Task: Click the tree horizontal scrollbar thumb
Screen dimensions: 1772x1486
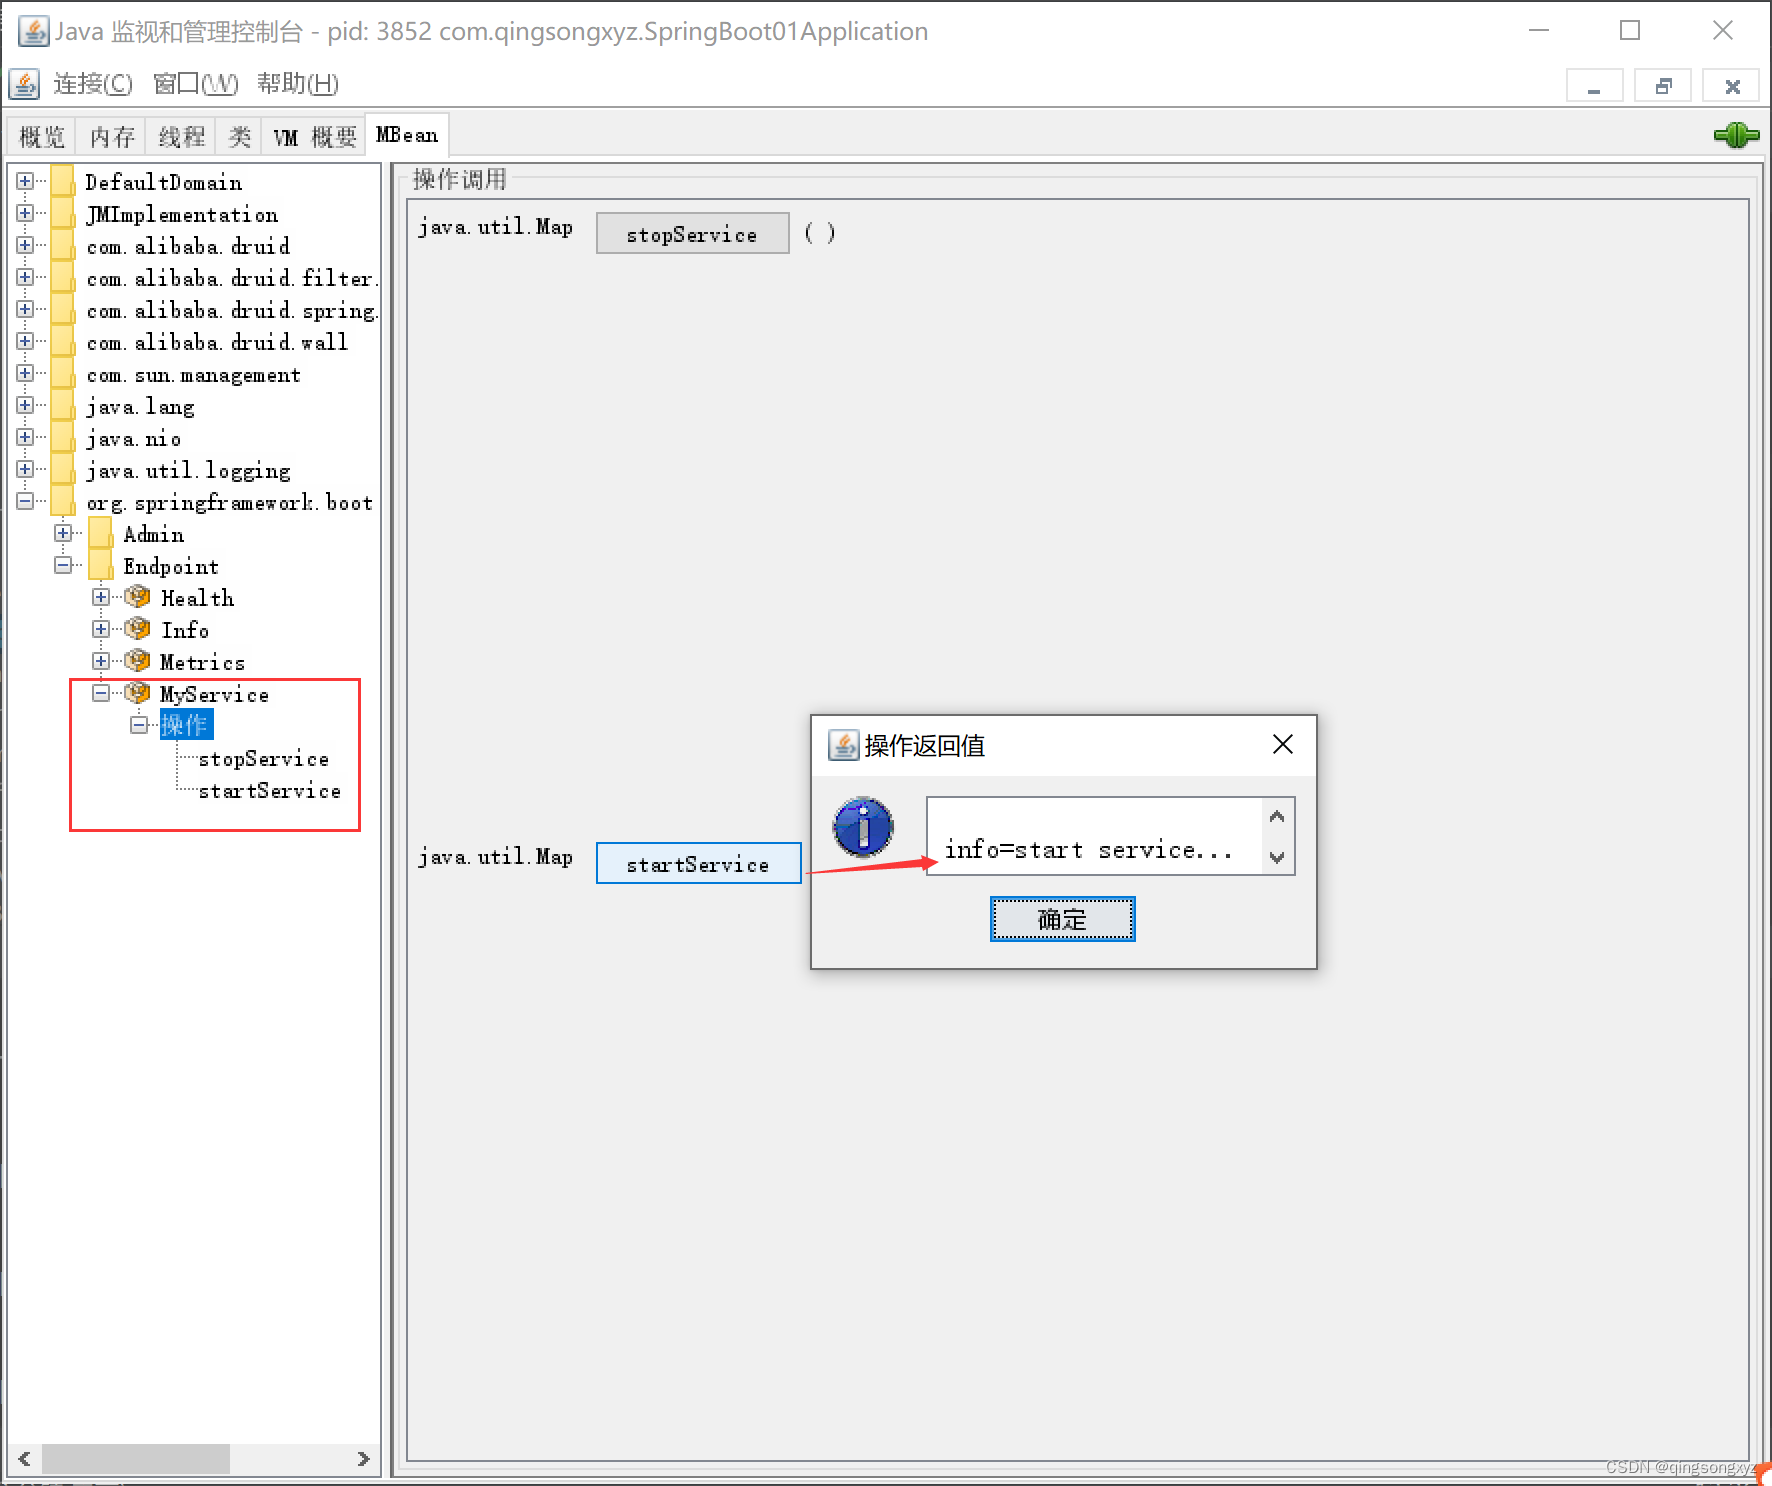Action: coord(135,1459)
